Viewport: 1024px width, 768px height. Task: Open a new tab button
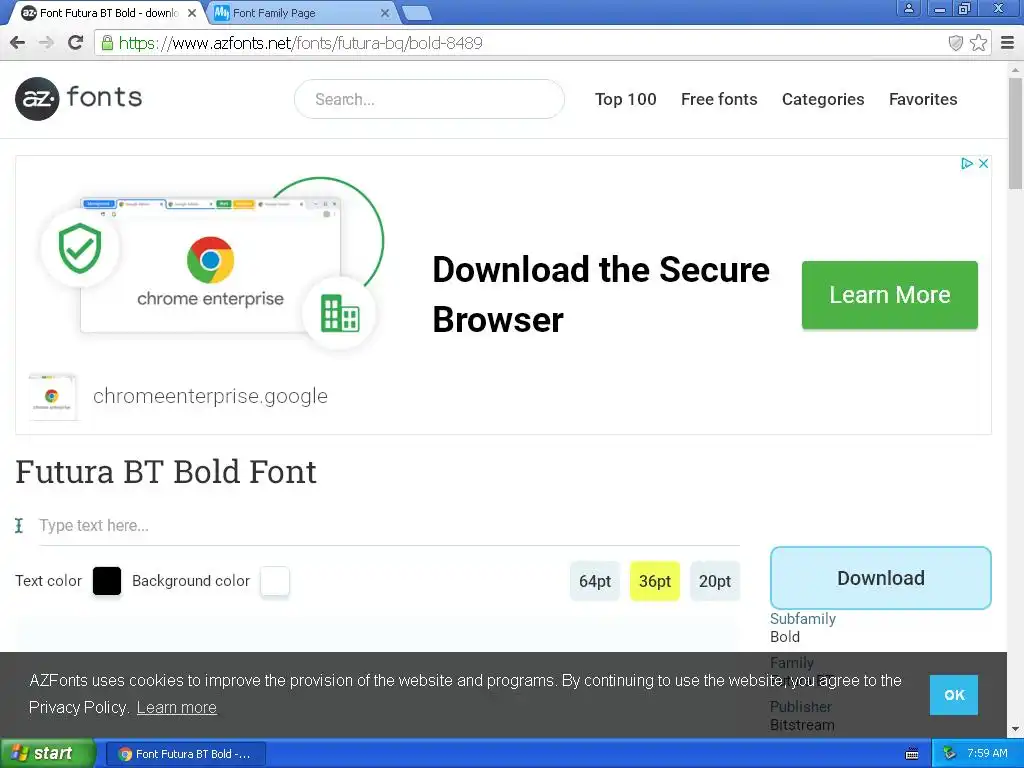pyautogui.click(x=416, y=13)
